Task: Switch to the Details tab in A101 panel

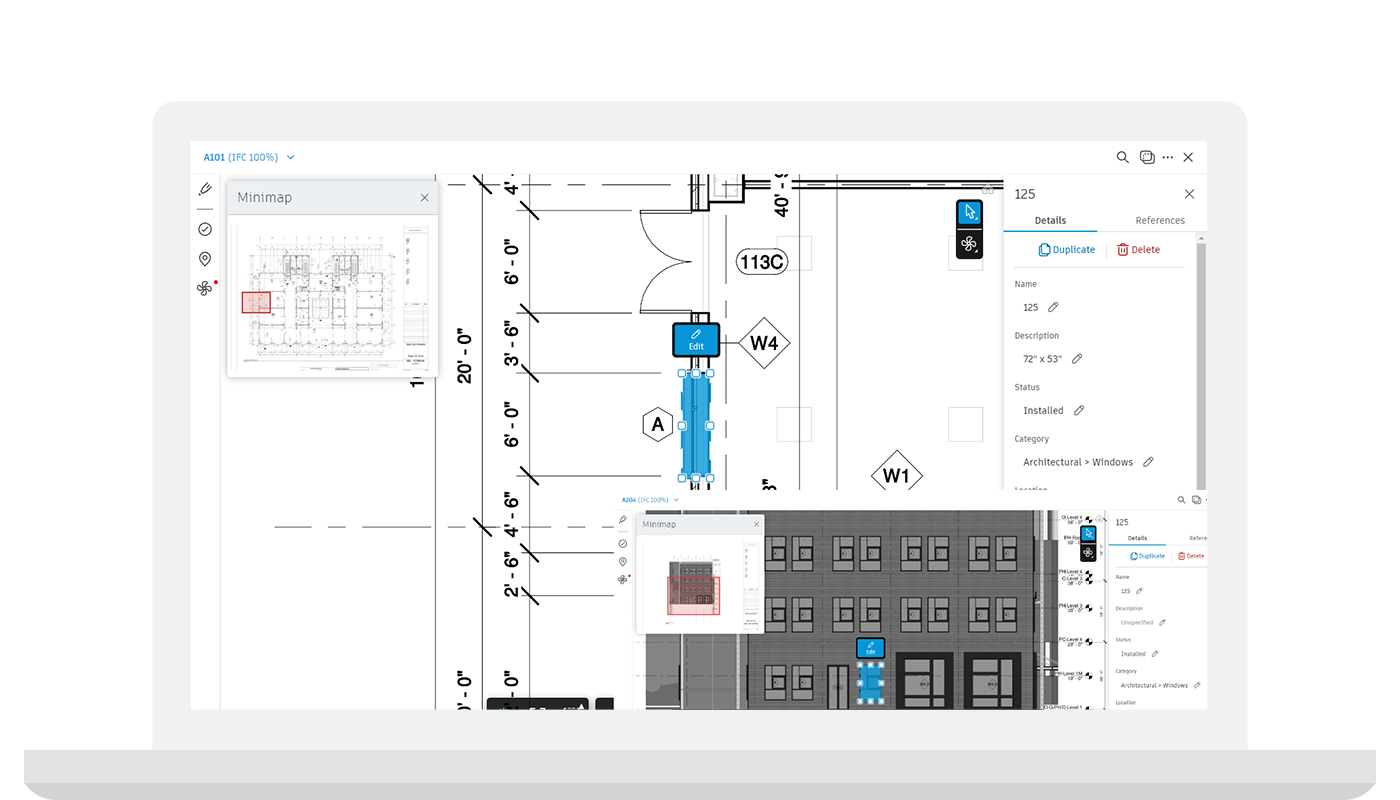Action: 1050,221
